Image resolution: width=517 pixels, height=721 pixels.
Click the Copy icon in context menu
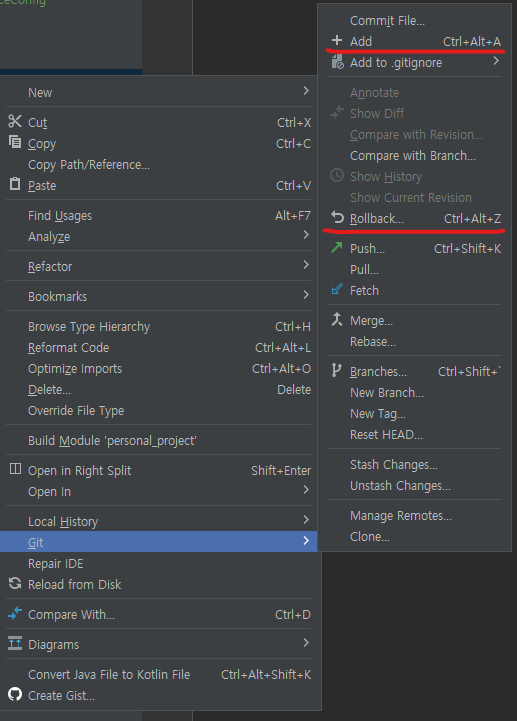pyautogui.click(x=15, y=142)
